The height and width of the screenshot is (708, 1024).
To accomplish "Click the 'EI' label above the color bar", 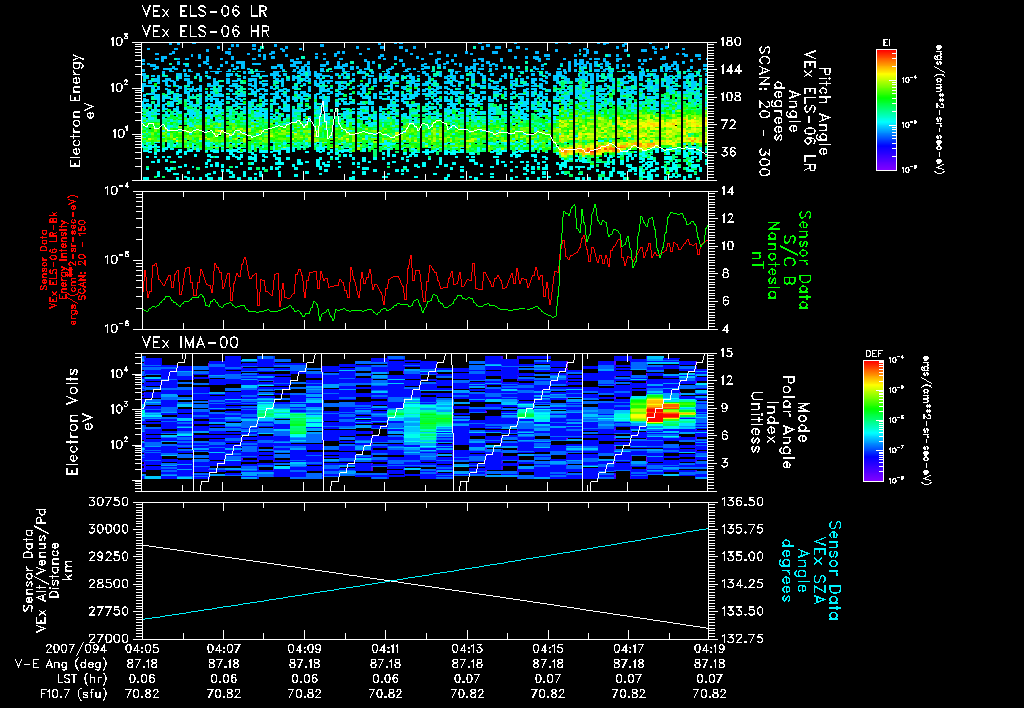I will [x=886, y=43].
